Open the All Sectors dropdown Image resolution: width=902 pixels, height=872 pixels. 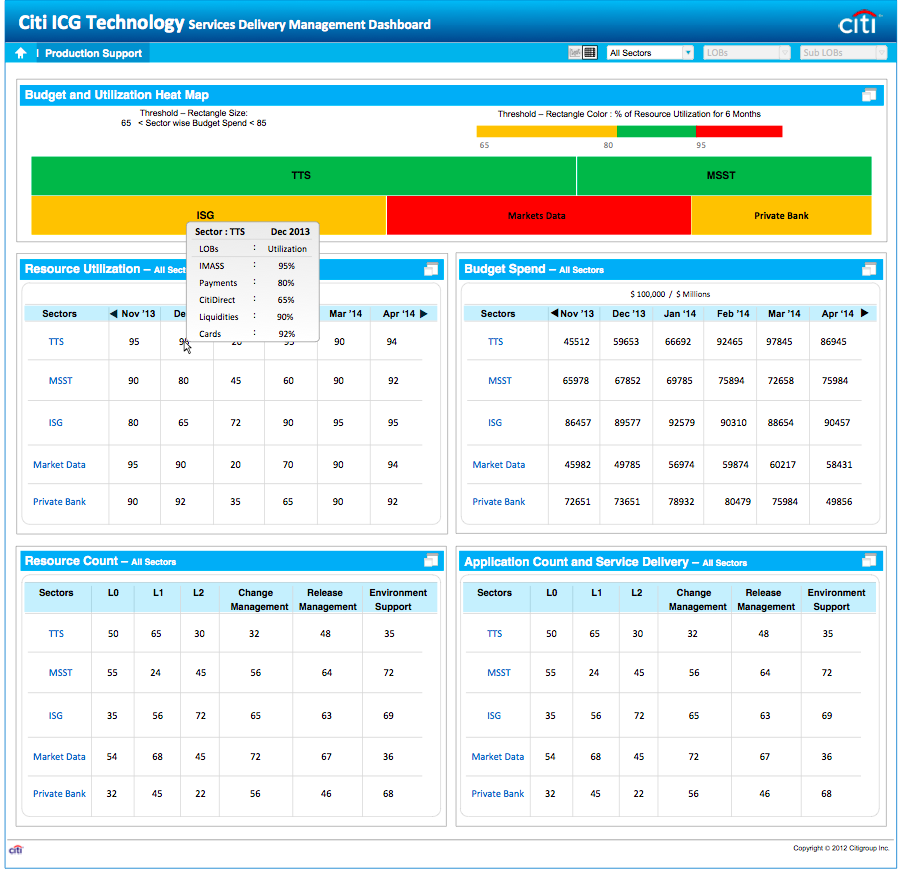coord(650,53)
